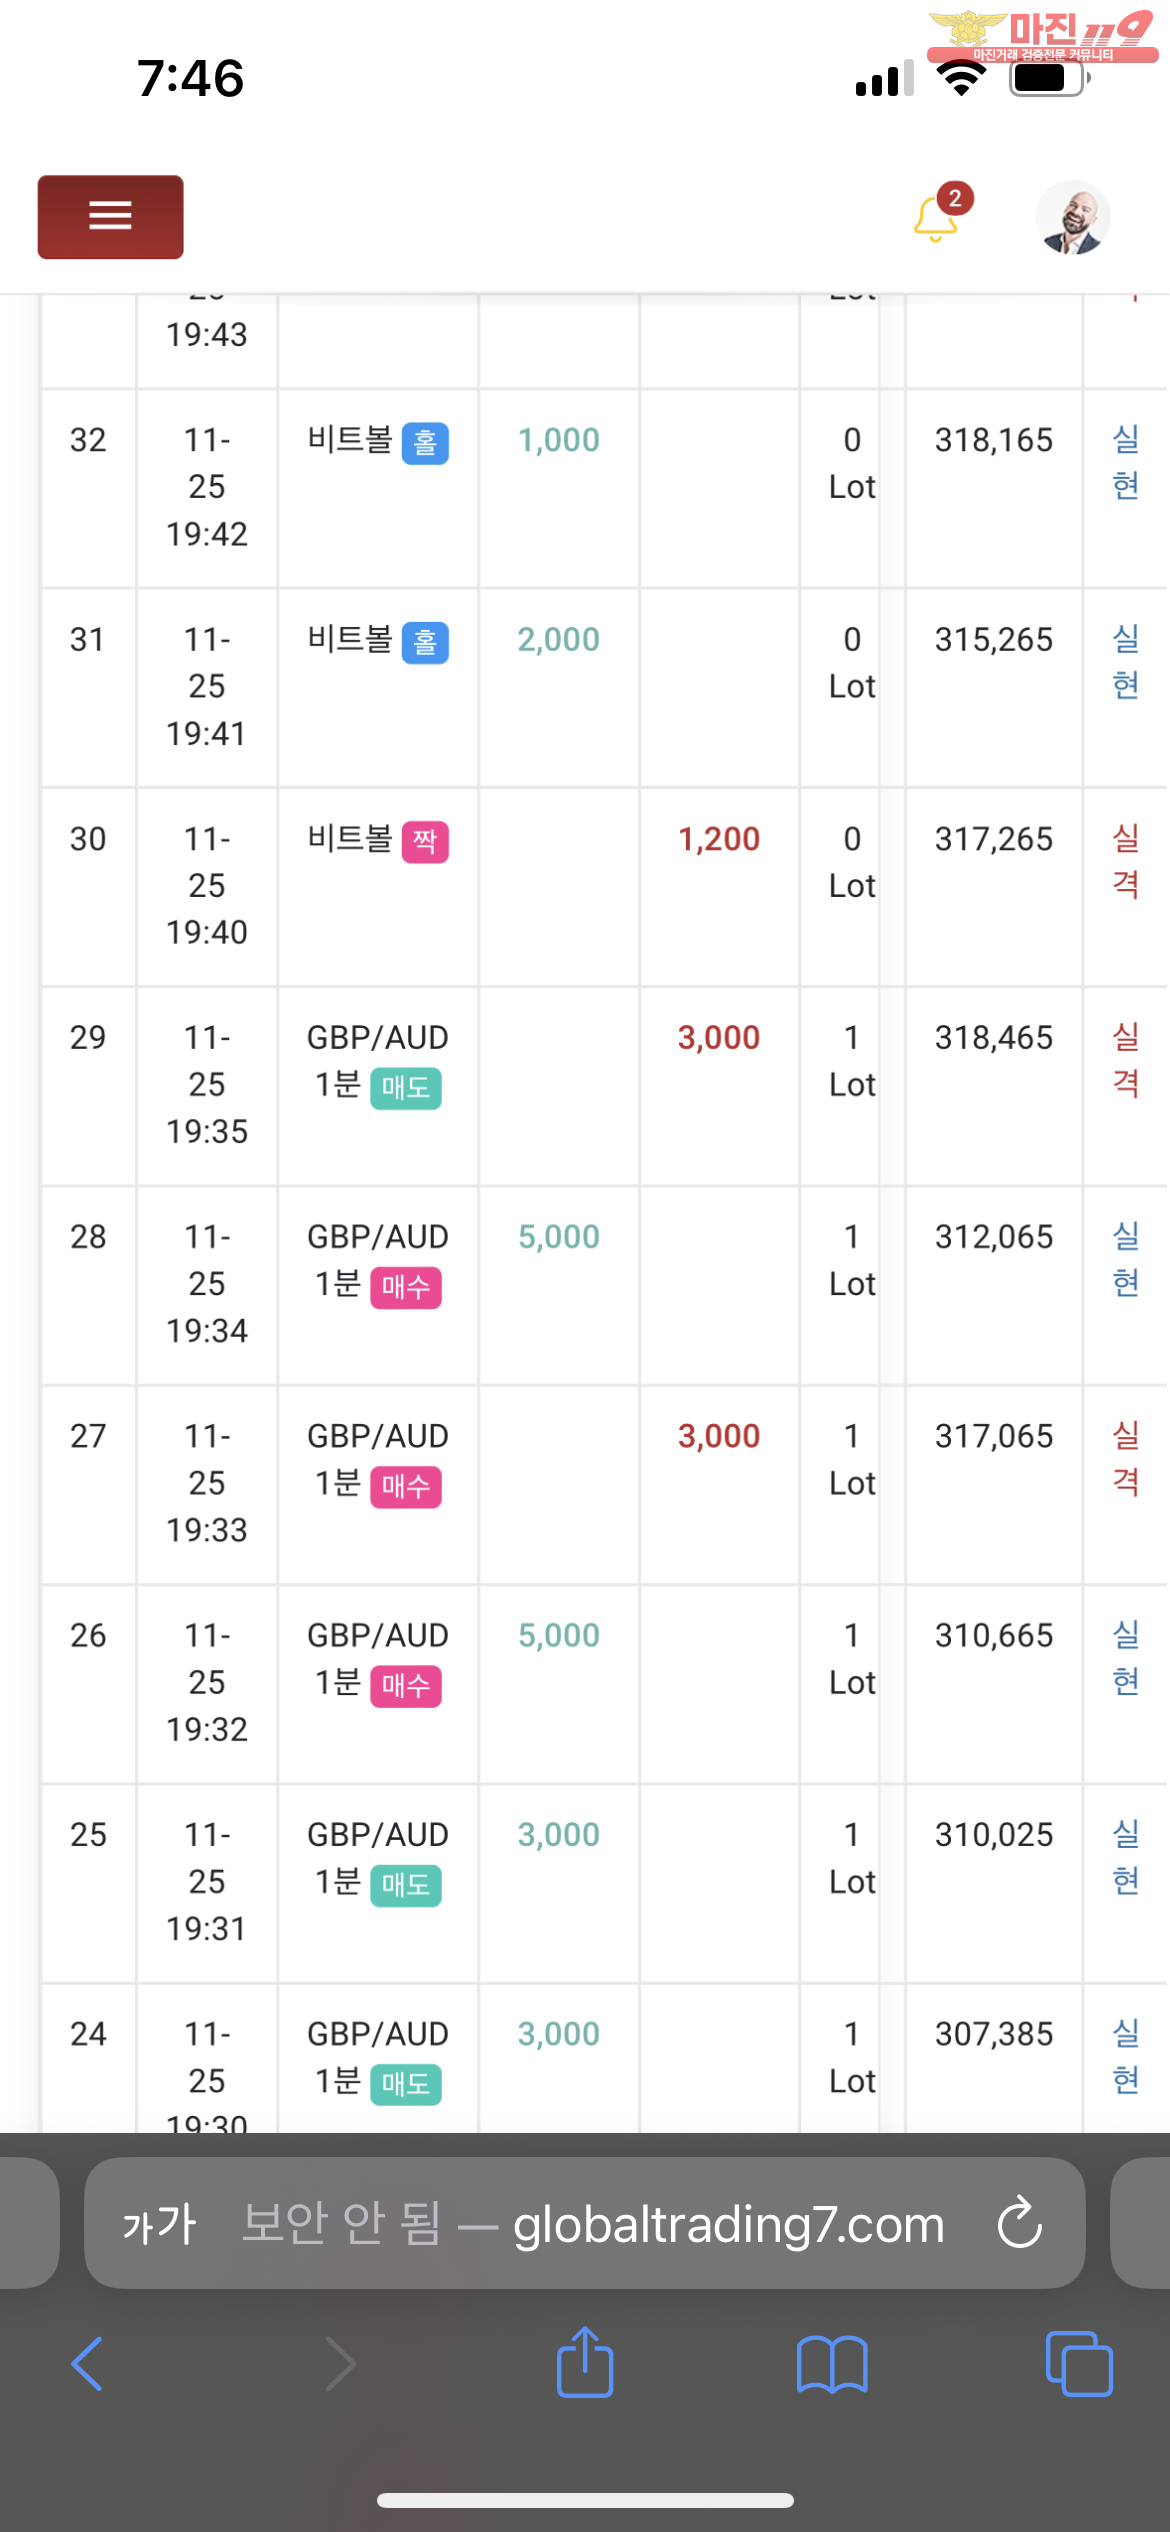This screenshot has height=2532, width=1170.
Task: Open the Safari bookmarks book icon
Action: [x=832, y=2364]
